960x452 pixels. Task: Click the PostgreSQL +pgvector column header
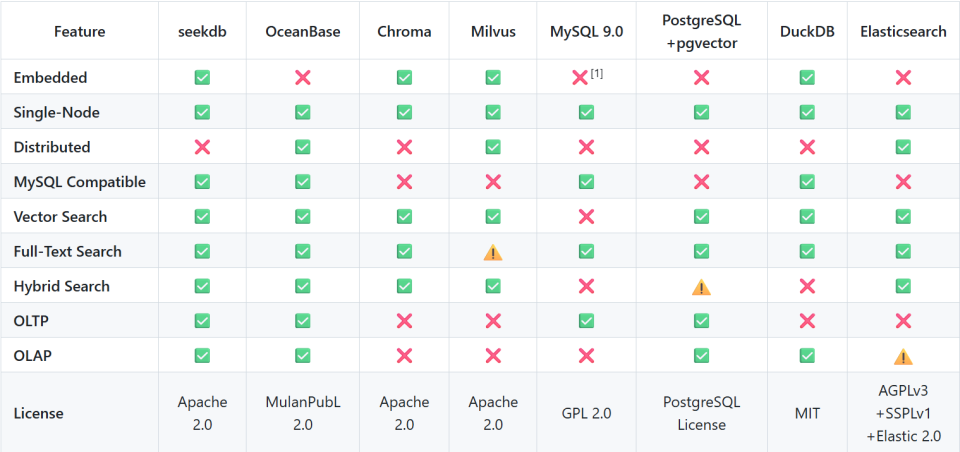coord(701,31)
